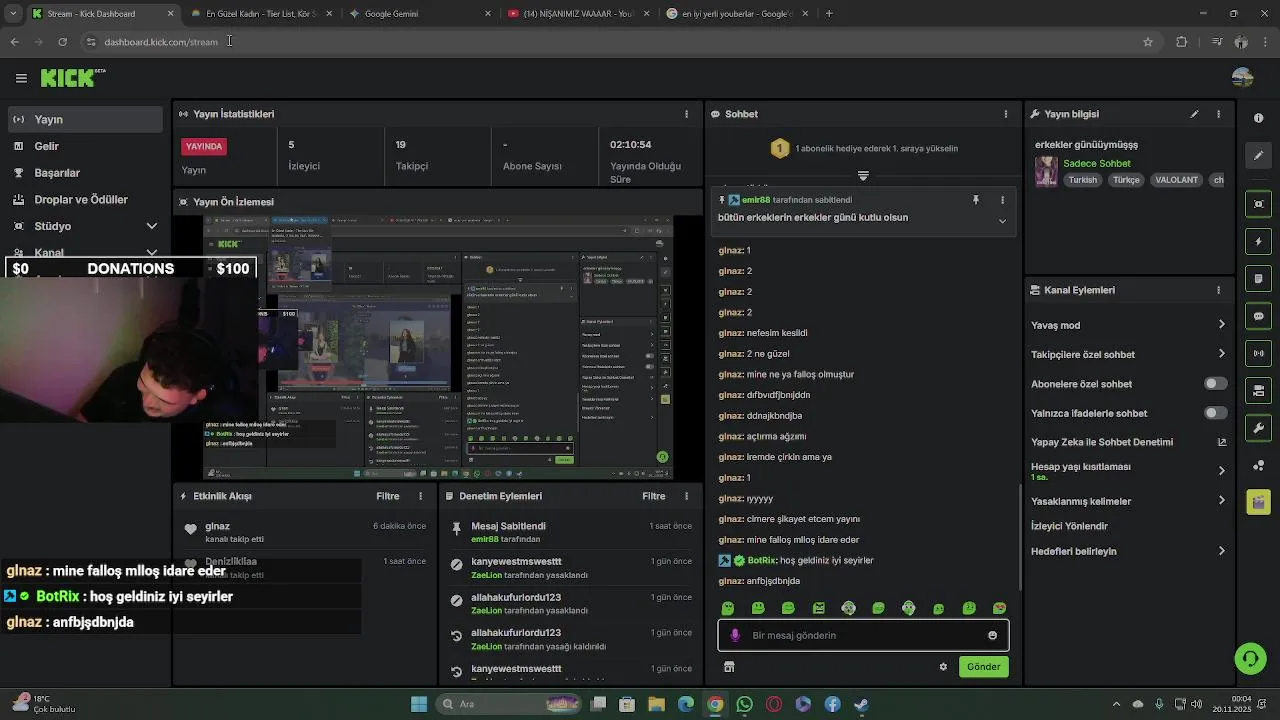The width and height of the screenshot is (1280, 720).
Task: Reload the page with the browser refresh button
Action: click(62, 42)
